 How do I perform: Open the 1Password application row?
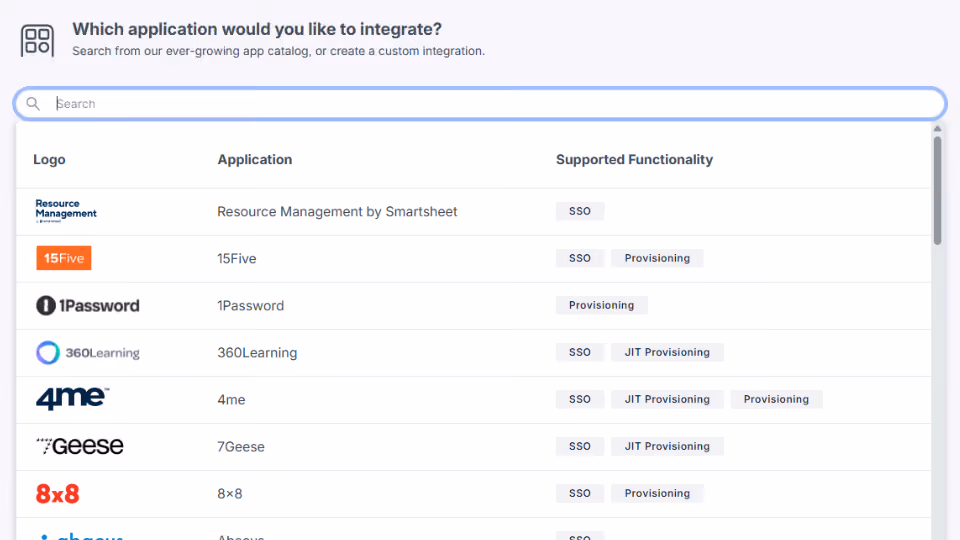(x=473, y=306)
